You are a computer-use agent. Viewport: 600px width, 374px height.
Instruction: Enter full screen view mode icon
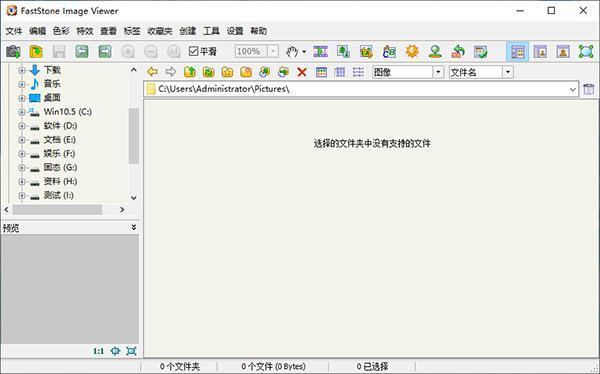(586, 52)
